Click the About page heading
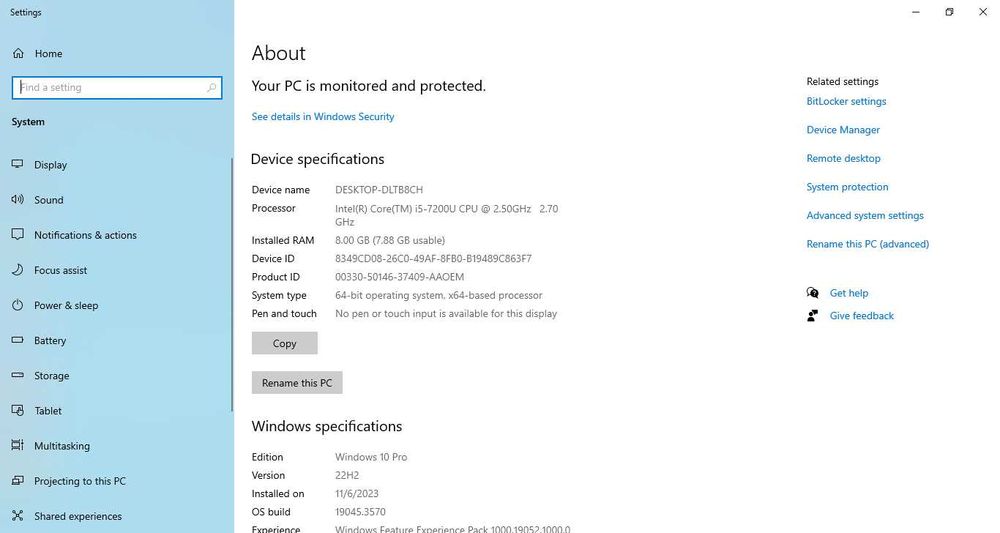This screenshot has height=533, width=1000. click(x=279, y=53)
